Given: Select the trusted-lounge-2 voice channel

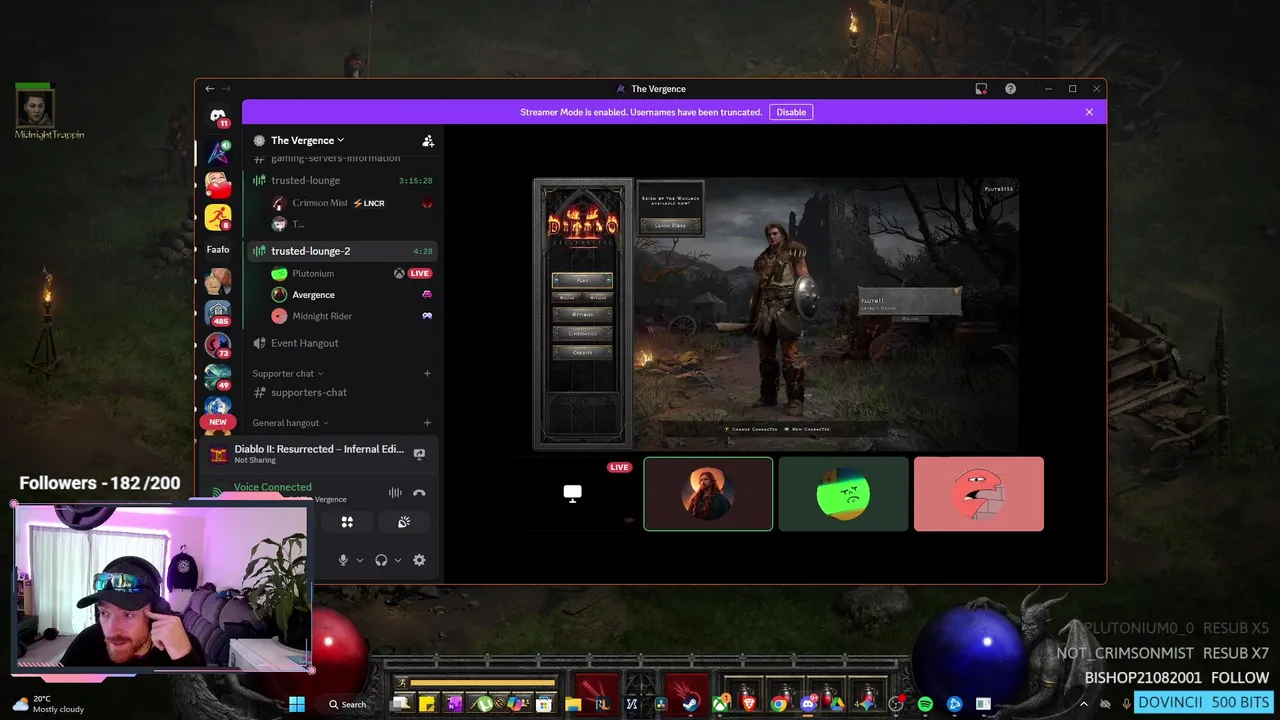Looking at the screenshot, I should (x=342, y=251).
